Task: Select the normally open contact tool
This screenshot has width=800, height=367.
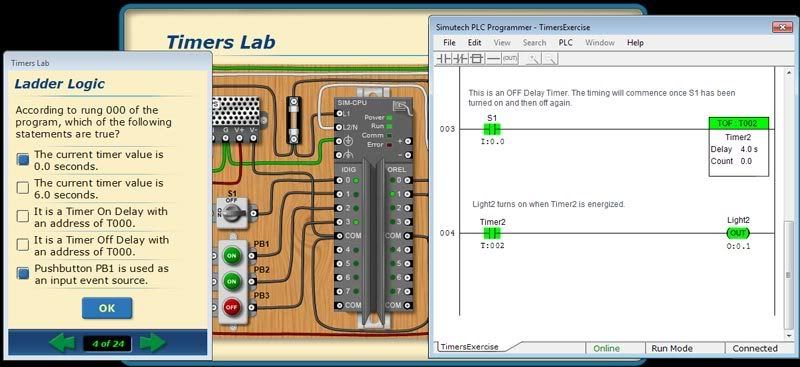Action: click(444, 59)
